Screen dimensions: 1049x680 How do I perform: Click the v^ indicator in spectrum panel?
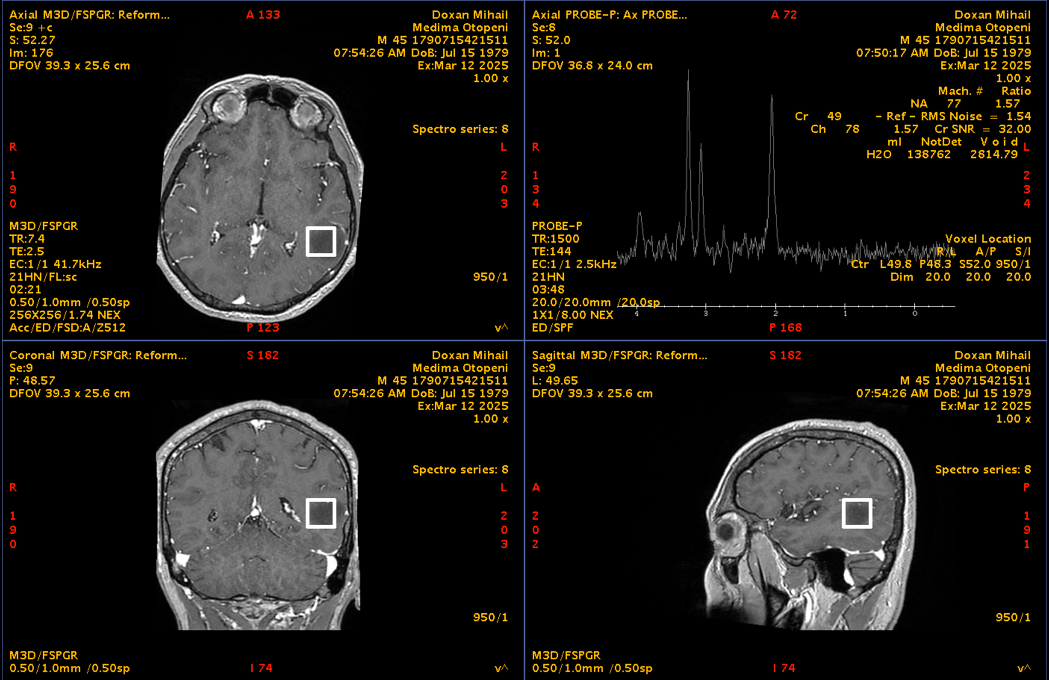1023,328
